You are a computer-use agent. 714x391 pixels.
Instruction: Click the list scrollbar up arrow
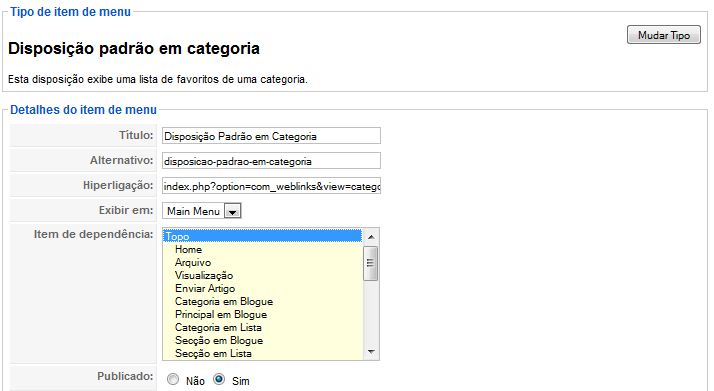click(371, 237)
